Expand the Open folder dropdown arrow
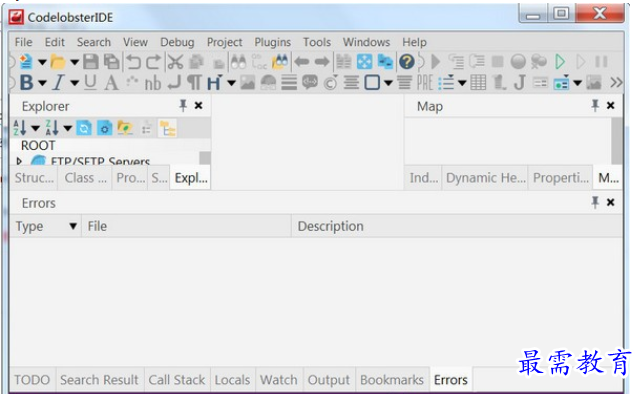The width and height of the screenshot is (640, 394). point(74,62)
